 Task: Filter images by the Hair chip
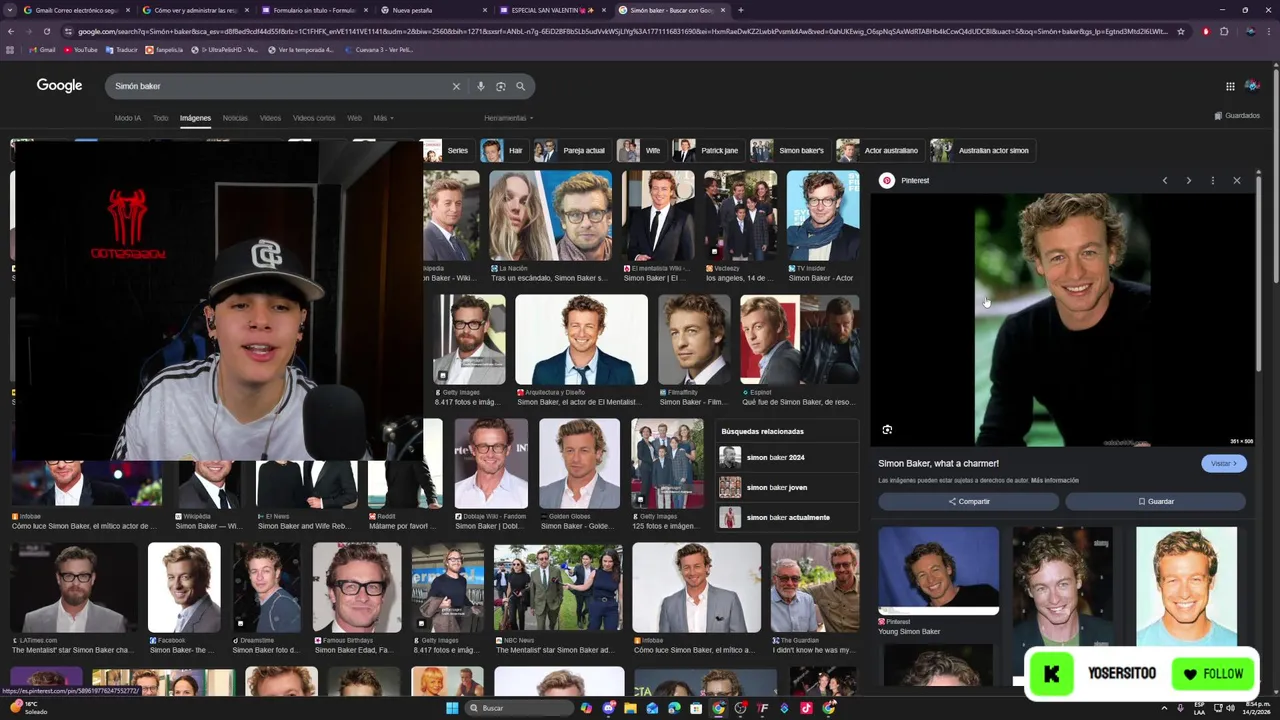click(x=503, y=151)
